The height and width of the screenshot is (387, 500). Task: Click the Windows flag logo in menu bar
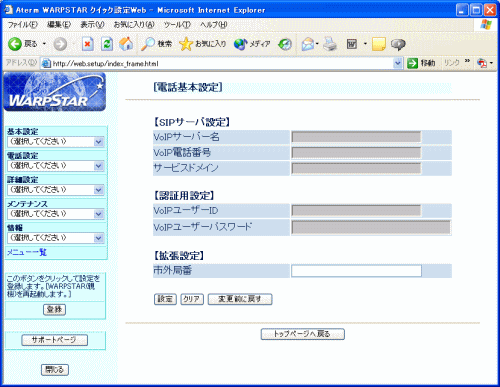point(486,25)
